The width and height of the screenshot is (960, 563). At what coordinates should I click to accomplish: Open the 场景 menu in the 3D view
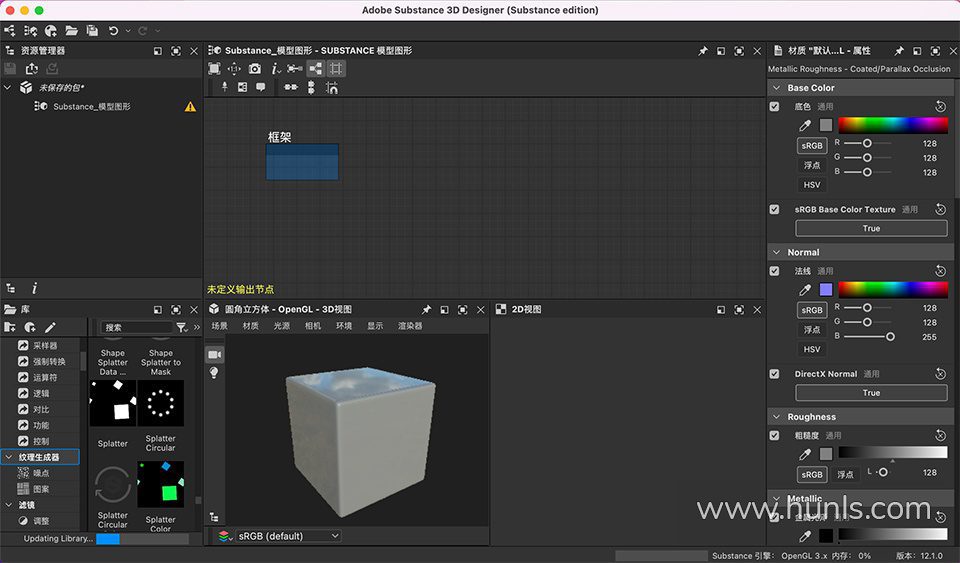[220, 326]
